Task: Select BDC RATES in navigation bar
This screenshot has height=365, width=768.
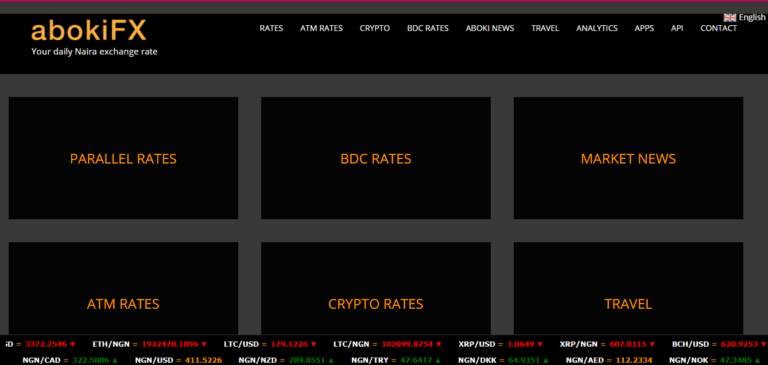Action: click(428, 28)
